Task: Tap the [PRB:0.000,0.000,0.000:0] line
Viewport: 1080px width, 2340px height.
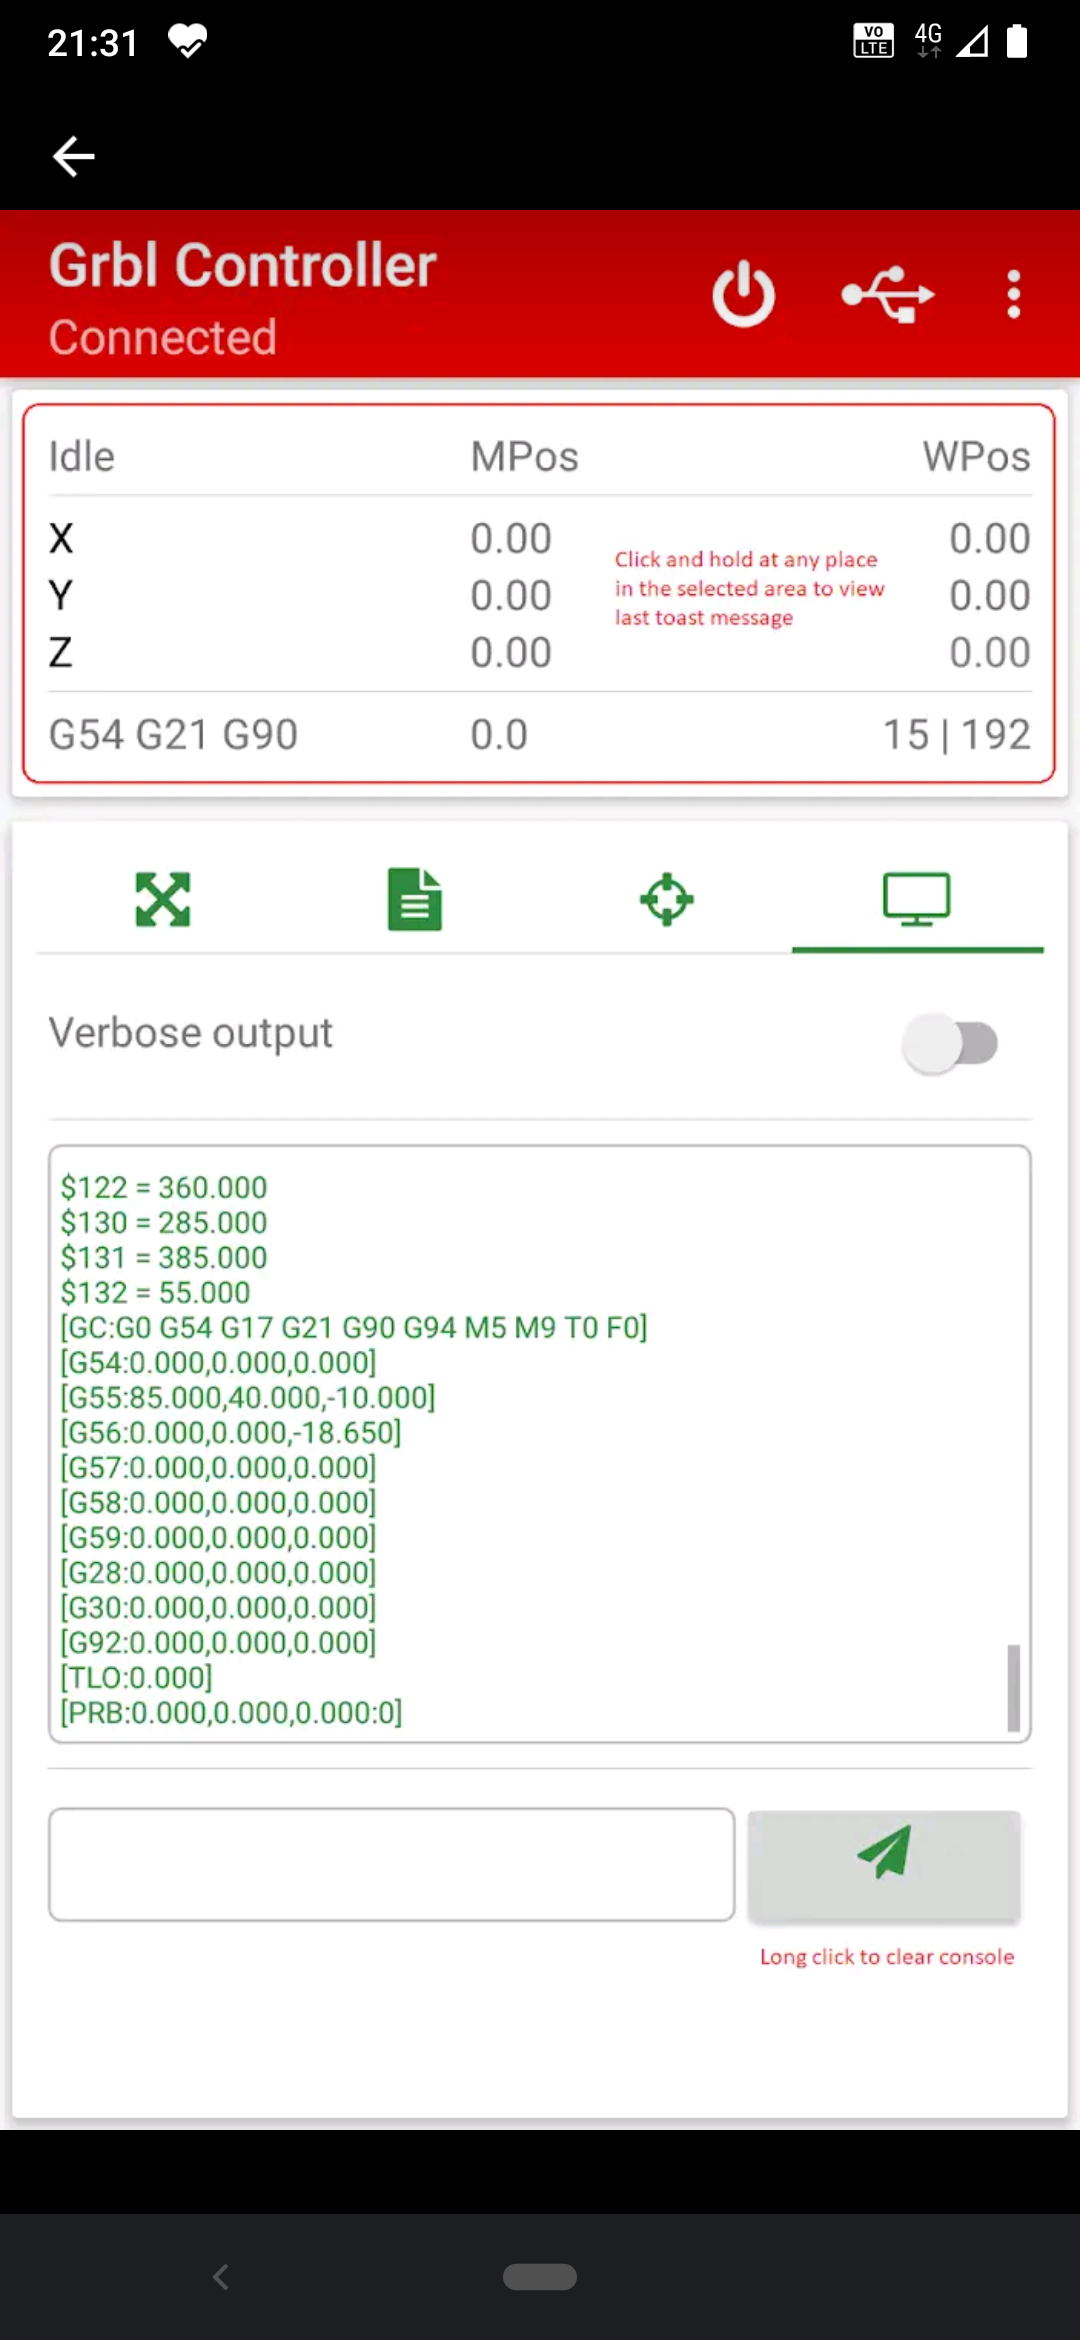Action: point(231,1712)
